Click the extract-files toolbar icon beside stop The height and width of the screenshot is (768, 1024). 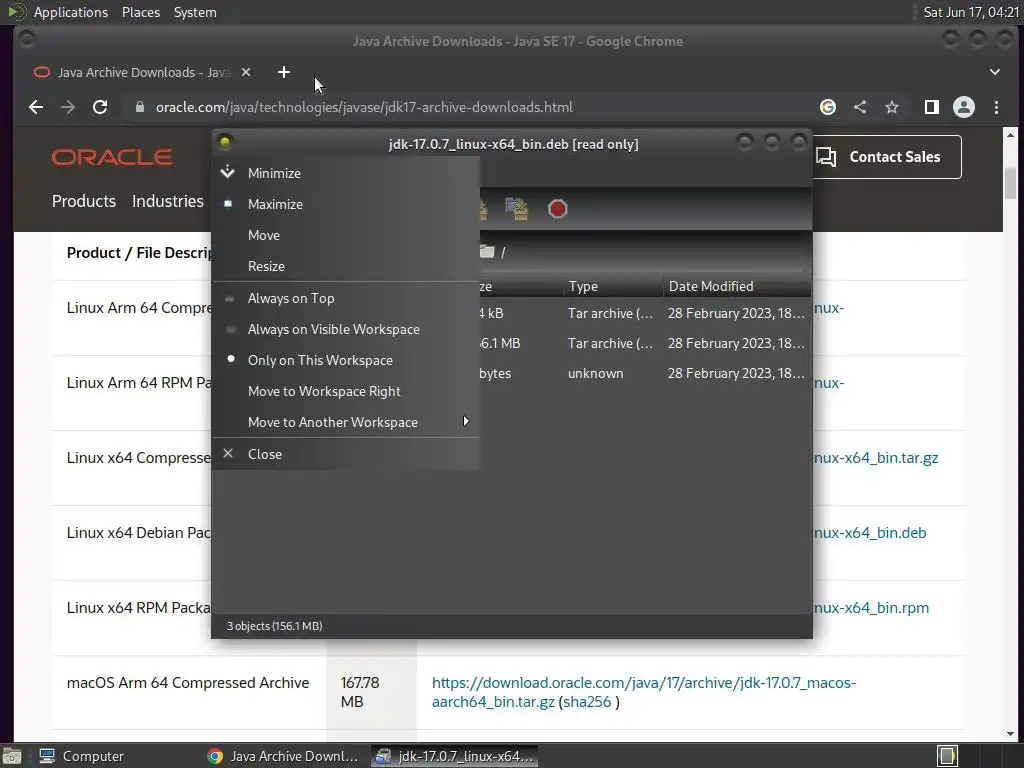tap(517, 209)
